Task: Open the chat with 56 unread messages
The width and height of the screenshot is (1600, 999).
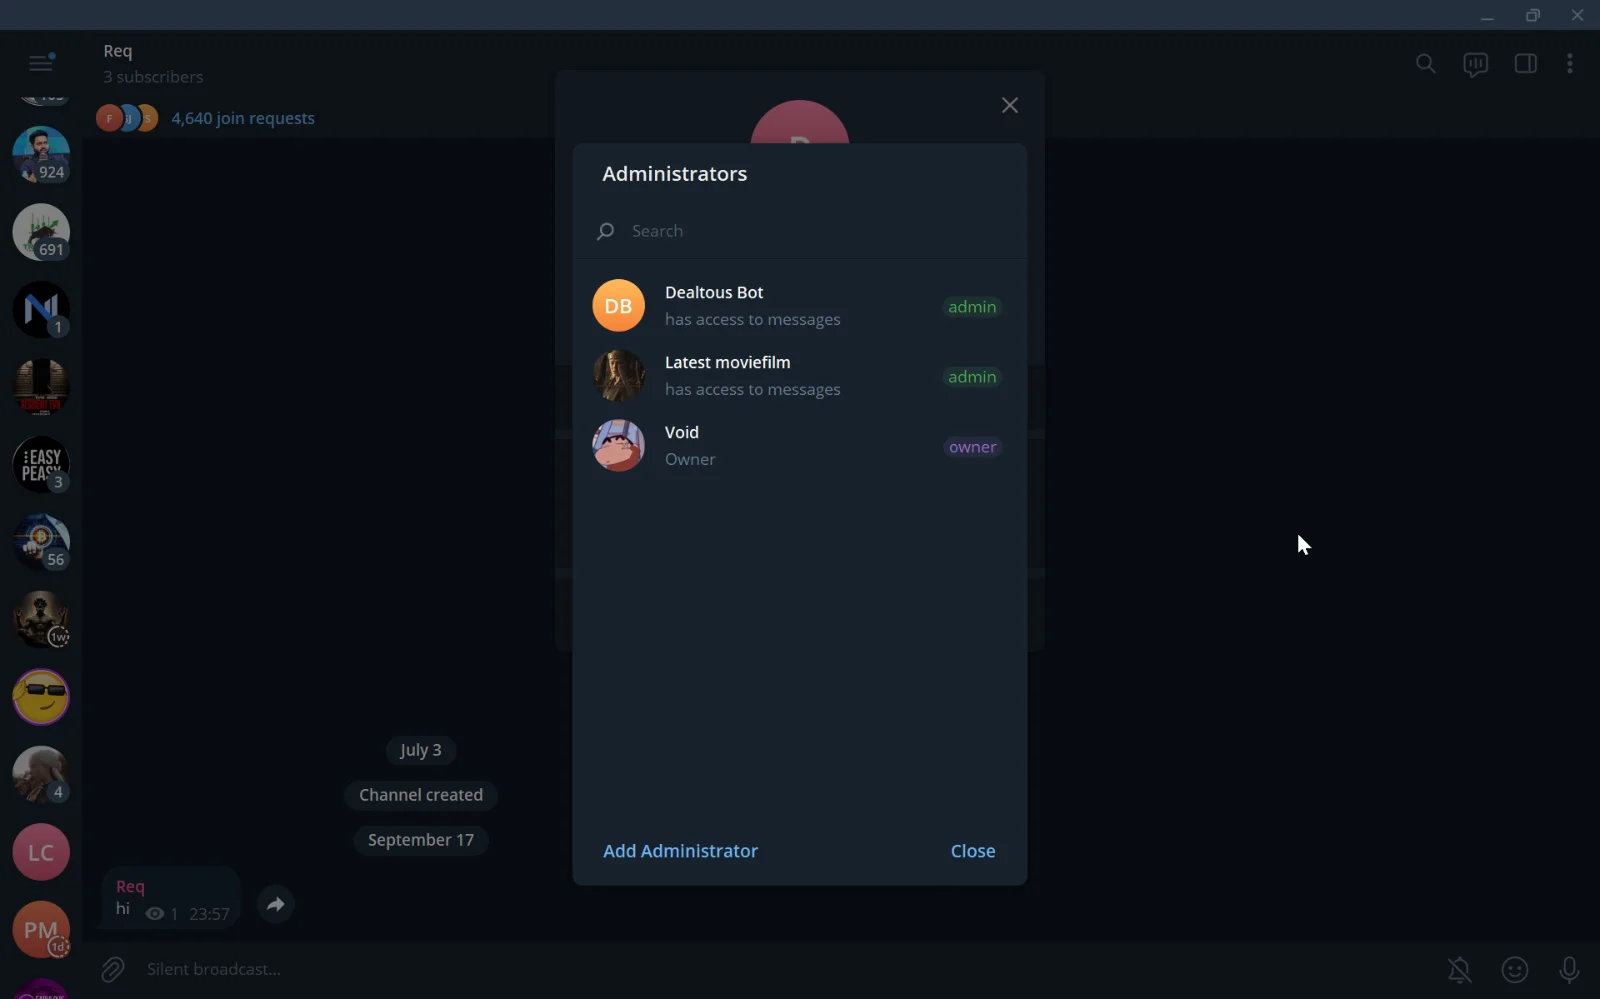Action: (41, 542)
